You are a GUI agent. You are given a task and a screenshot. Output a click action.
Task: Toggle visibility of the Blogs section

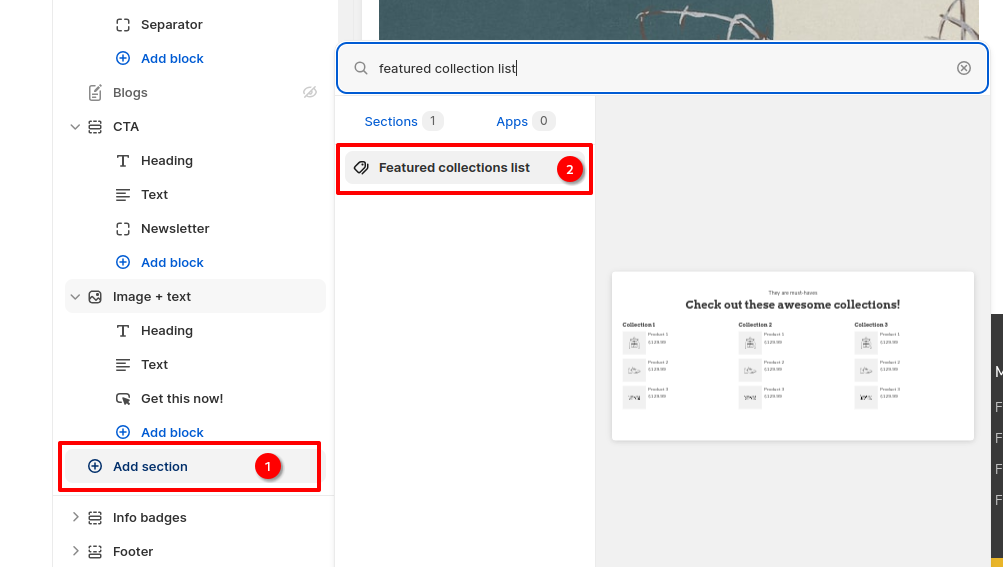[x=310, y=93]
